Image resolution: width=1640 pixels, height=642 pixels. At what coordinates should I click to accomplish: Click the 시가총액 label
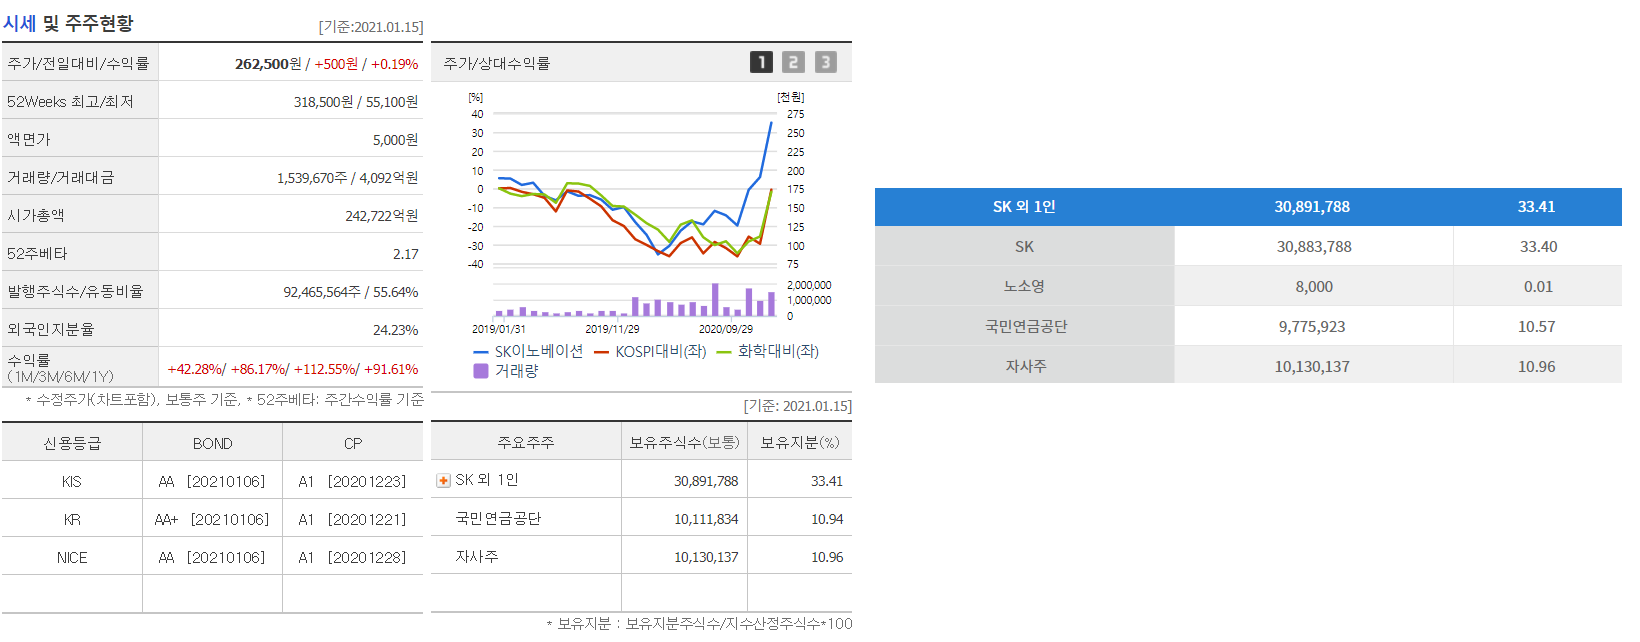pos(36,216)
